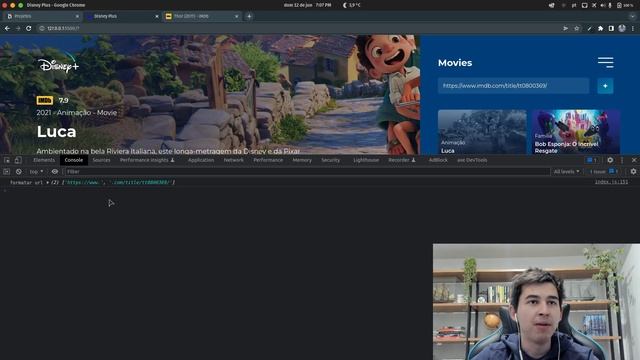The width and height of the screenshot is (640, 360).
Task: Open the Sources panel tab
Action: [101, 160]
